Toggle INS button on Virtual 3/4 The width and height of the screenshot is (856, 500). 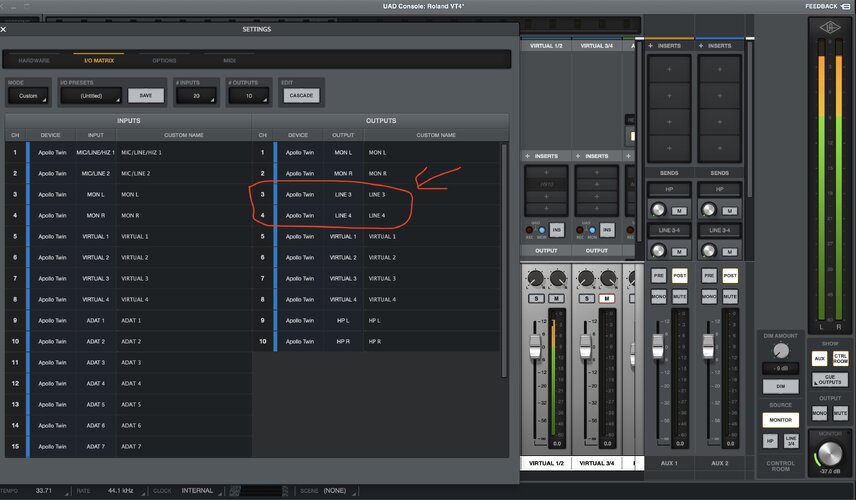pos(607,230)
